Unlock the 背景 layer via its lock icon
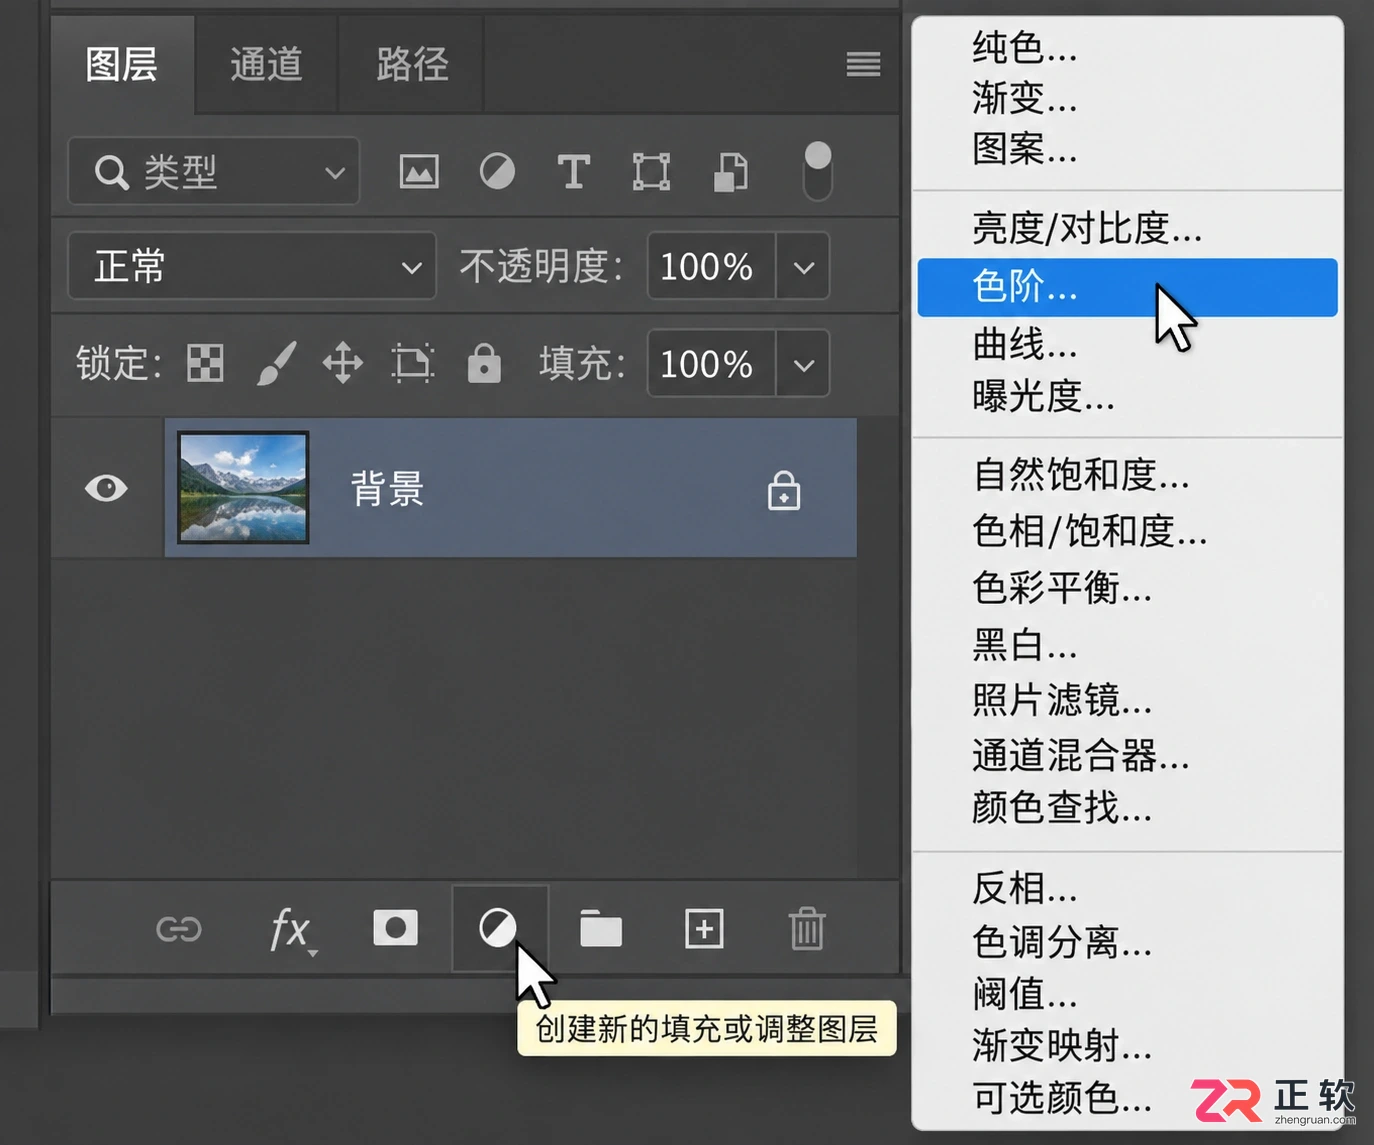Image resolution: width=1374 pixels, height=1145 pixels. [x=784, y=490]
